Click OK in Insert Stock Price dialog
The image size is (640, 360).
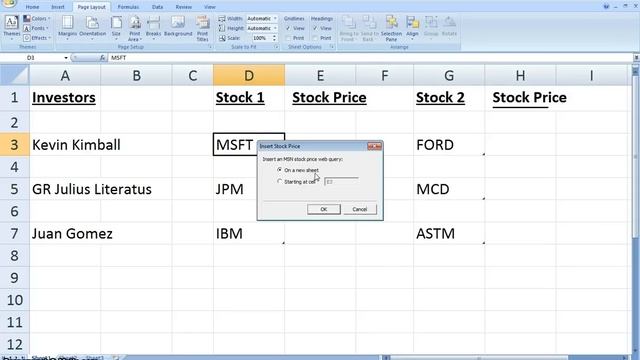324,209
